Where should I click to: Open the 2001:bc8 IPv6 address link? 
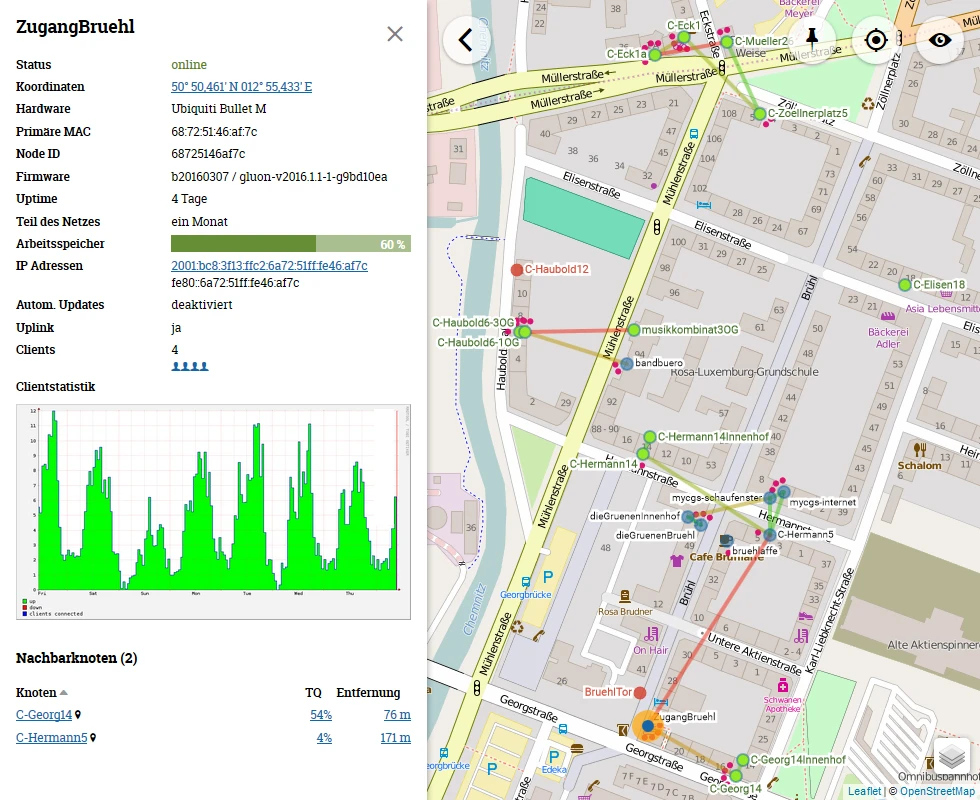click(269, 266)
